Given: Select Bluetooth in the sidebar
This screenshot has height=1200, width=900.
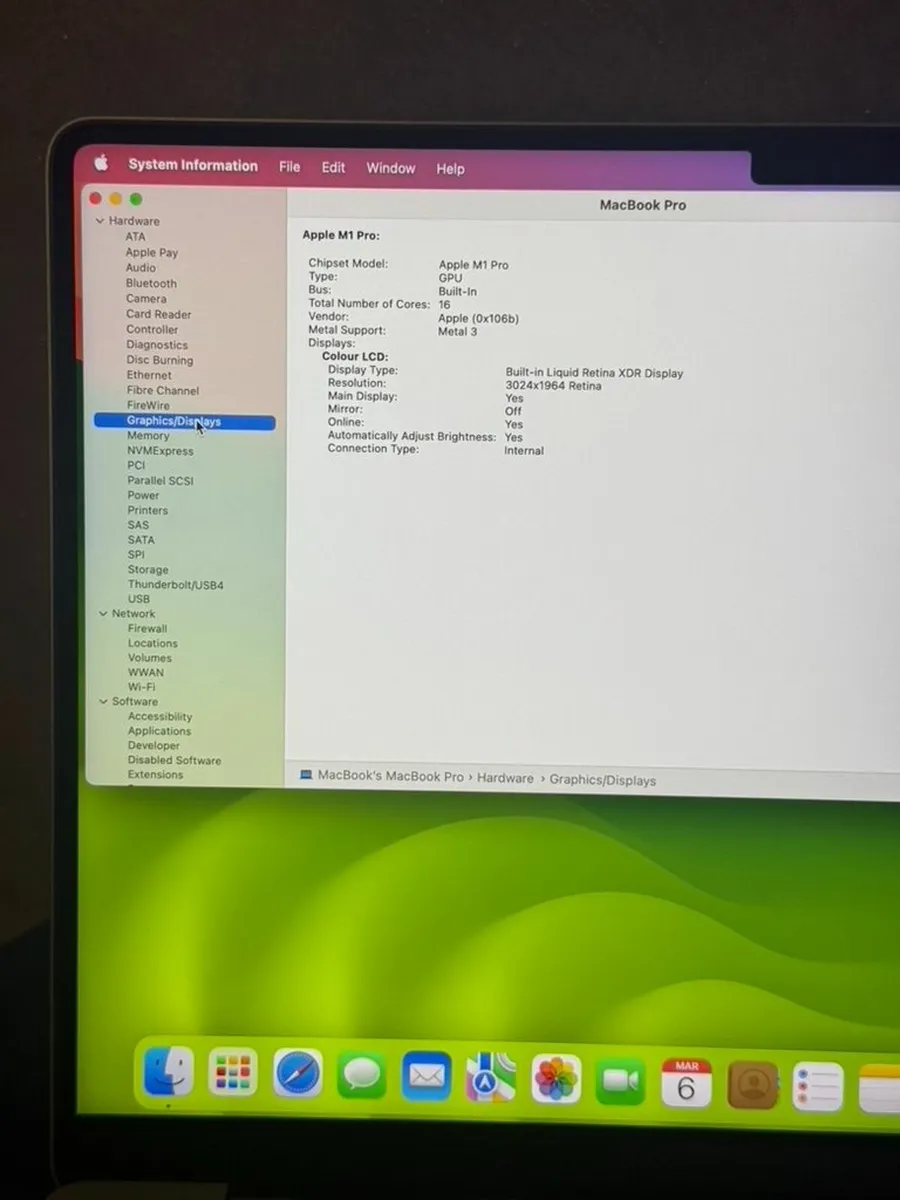Looking at the screenshot, I should tap(151, 283).
